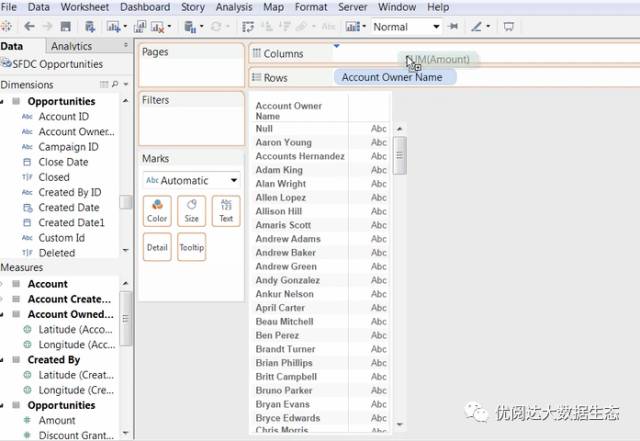Image resolution: width=640 pixels, height=441 pixels.
Task: Click the presentation mode icon in toolbar
Action: click(509, 27)
